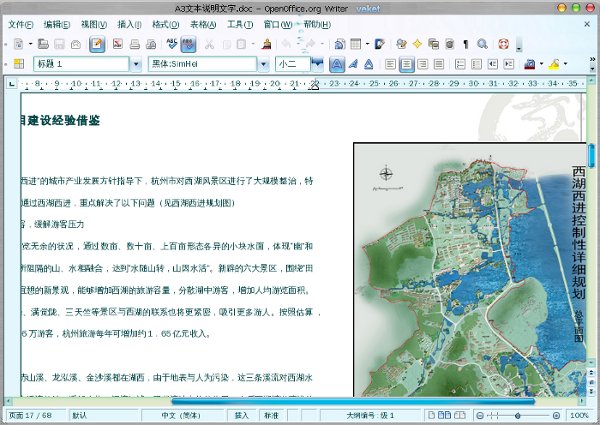
Task: Open the font name dropdown for 黑体;SimHei
Action: [262, 64]
